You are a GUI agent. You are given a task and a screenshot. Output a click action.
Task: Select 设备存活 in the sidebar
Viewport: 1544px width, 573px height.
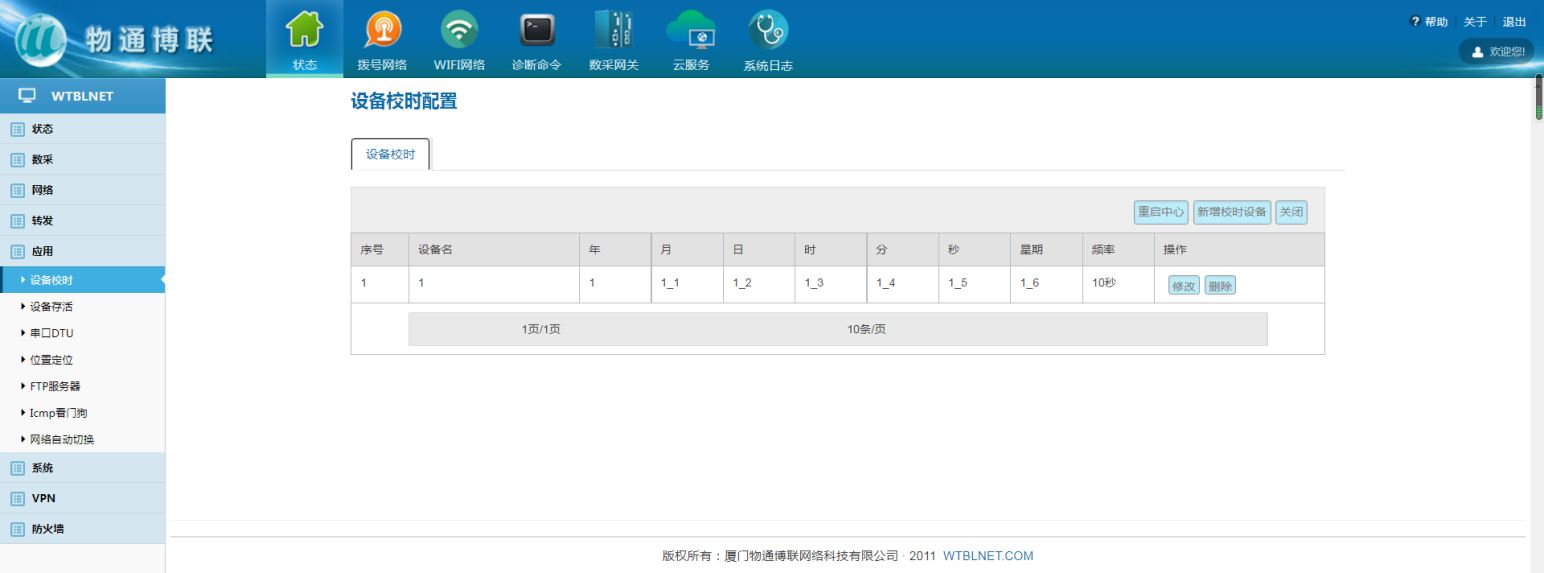pos(52,307)
